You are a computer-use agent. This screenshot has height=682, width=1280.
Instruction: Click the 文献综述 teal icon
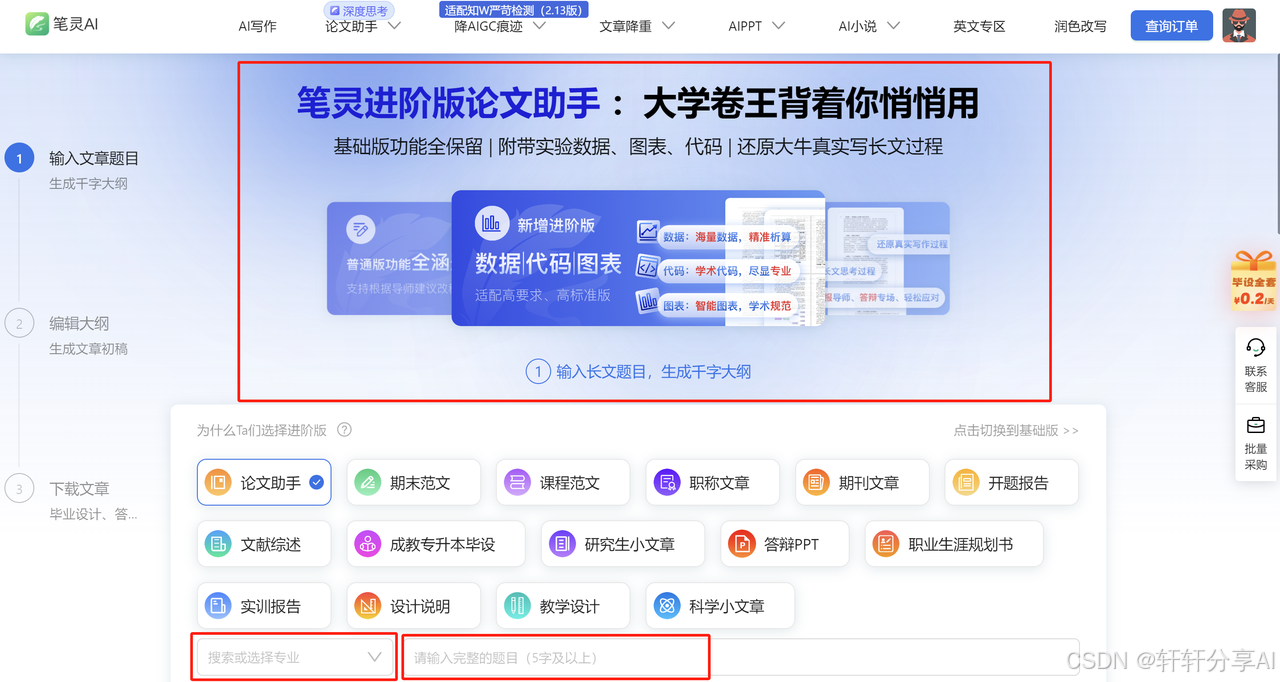217,544
